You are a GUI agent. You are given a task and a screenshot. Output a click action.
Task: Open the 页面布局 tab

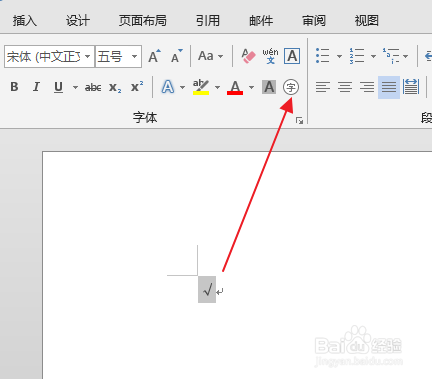tap(143, 21)
